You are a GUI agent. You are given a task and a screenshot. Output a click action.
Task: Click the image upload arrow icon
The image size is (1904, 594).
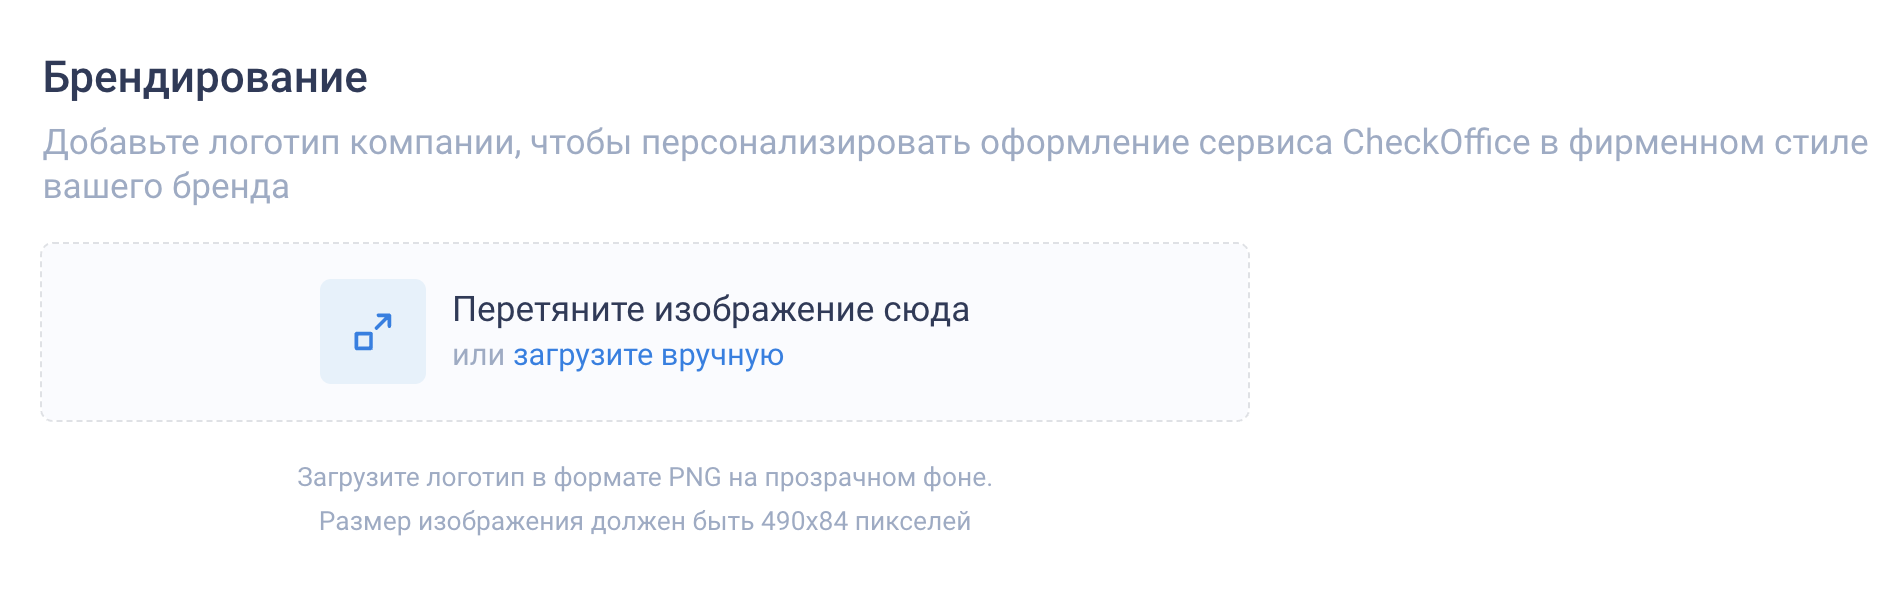[373, 331]
